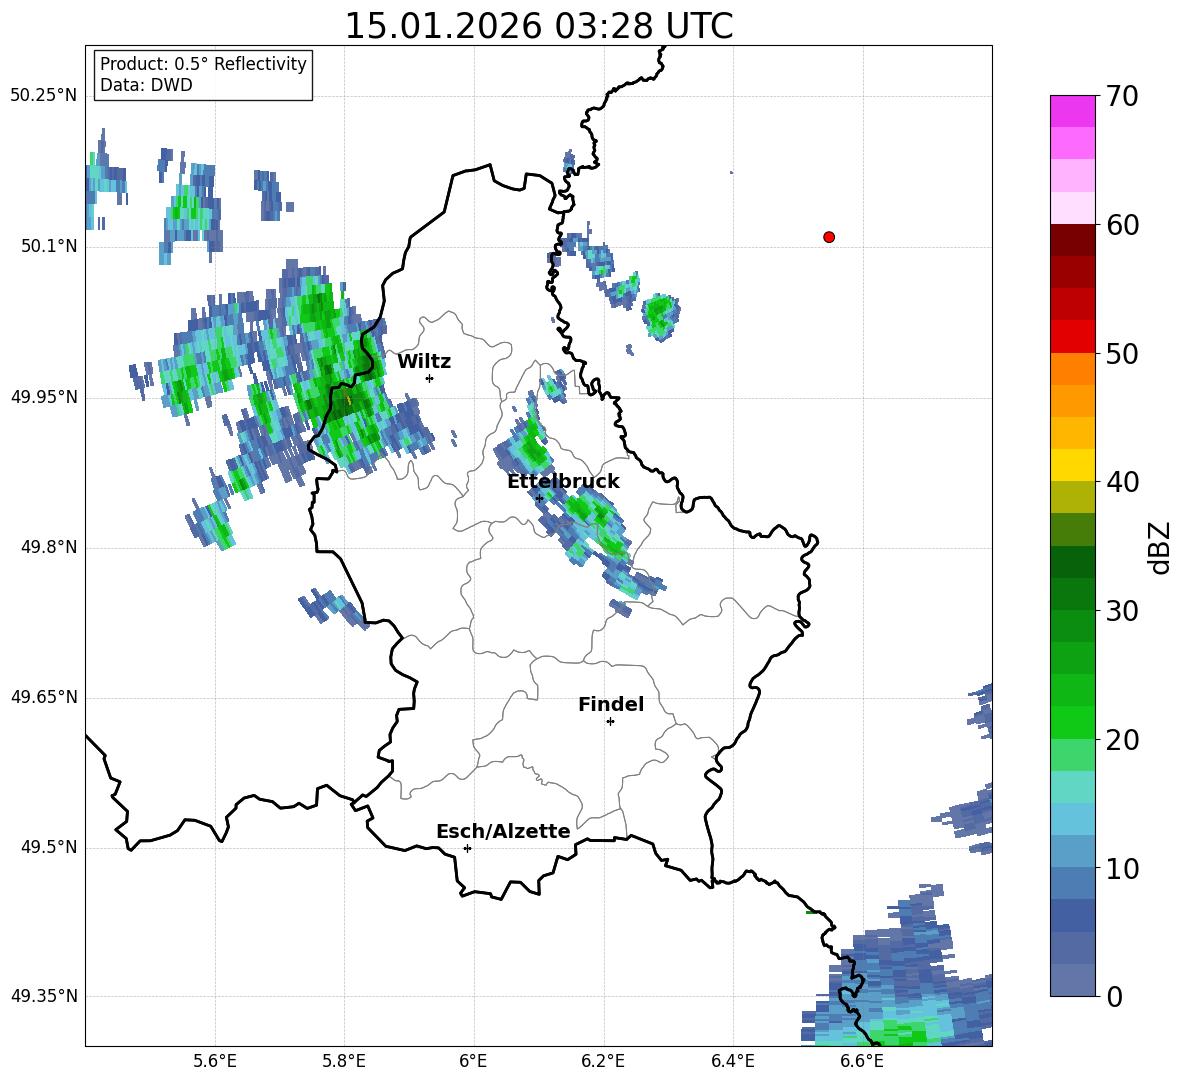Click the 6°E longitude label
The image size is (1184, 1081).
pyautogui.click(x=473, y=1061)
